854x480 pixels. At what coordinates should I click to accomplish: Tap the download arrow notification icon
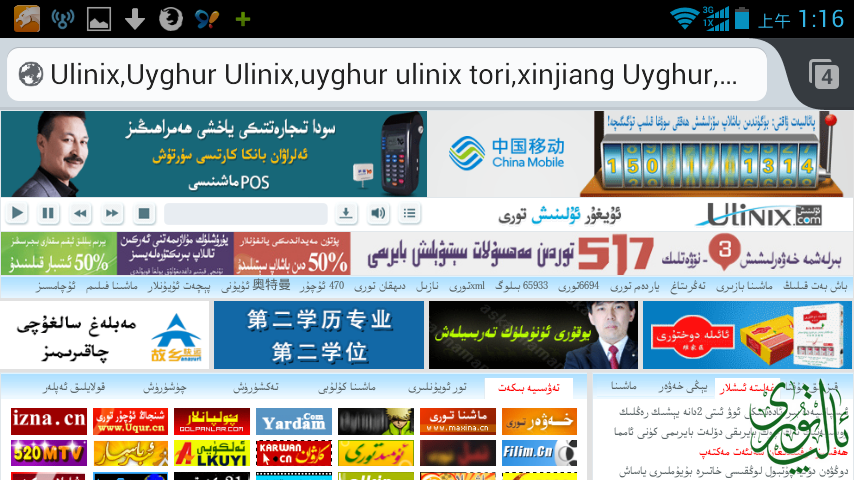point(135,19)
